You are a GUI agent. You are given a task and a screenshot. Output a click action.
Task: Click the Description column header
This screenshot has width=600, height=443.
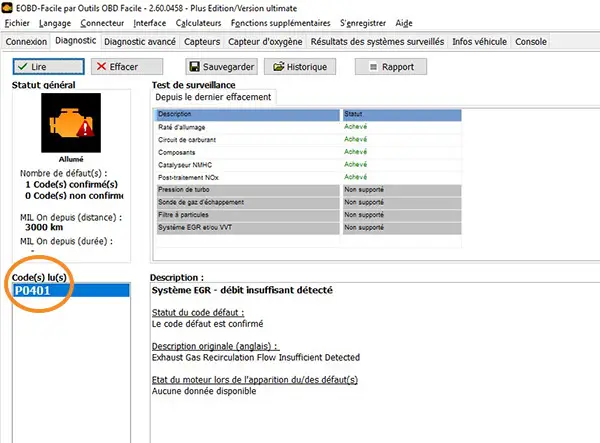pyautogui.click(x=248, y=115)
